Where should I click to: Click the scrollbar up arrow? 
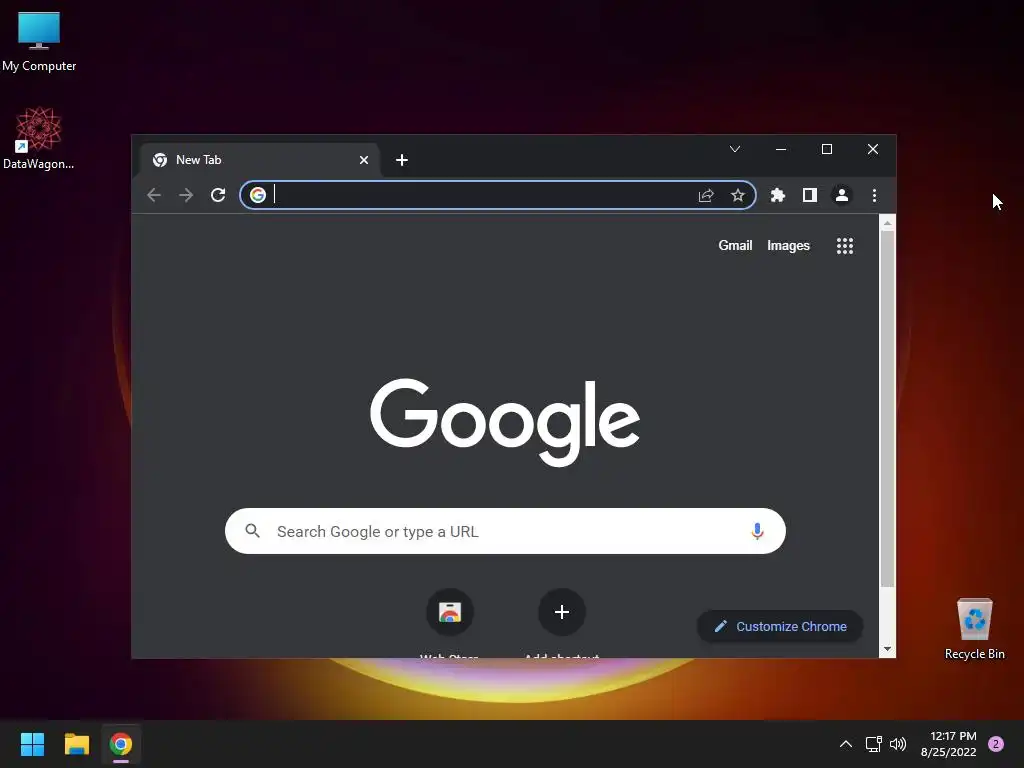888,223
